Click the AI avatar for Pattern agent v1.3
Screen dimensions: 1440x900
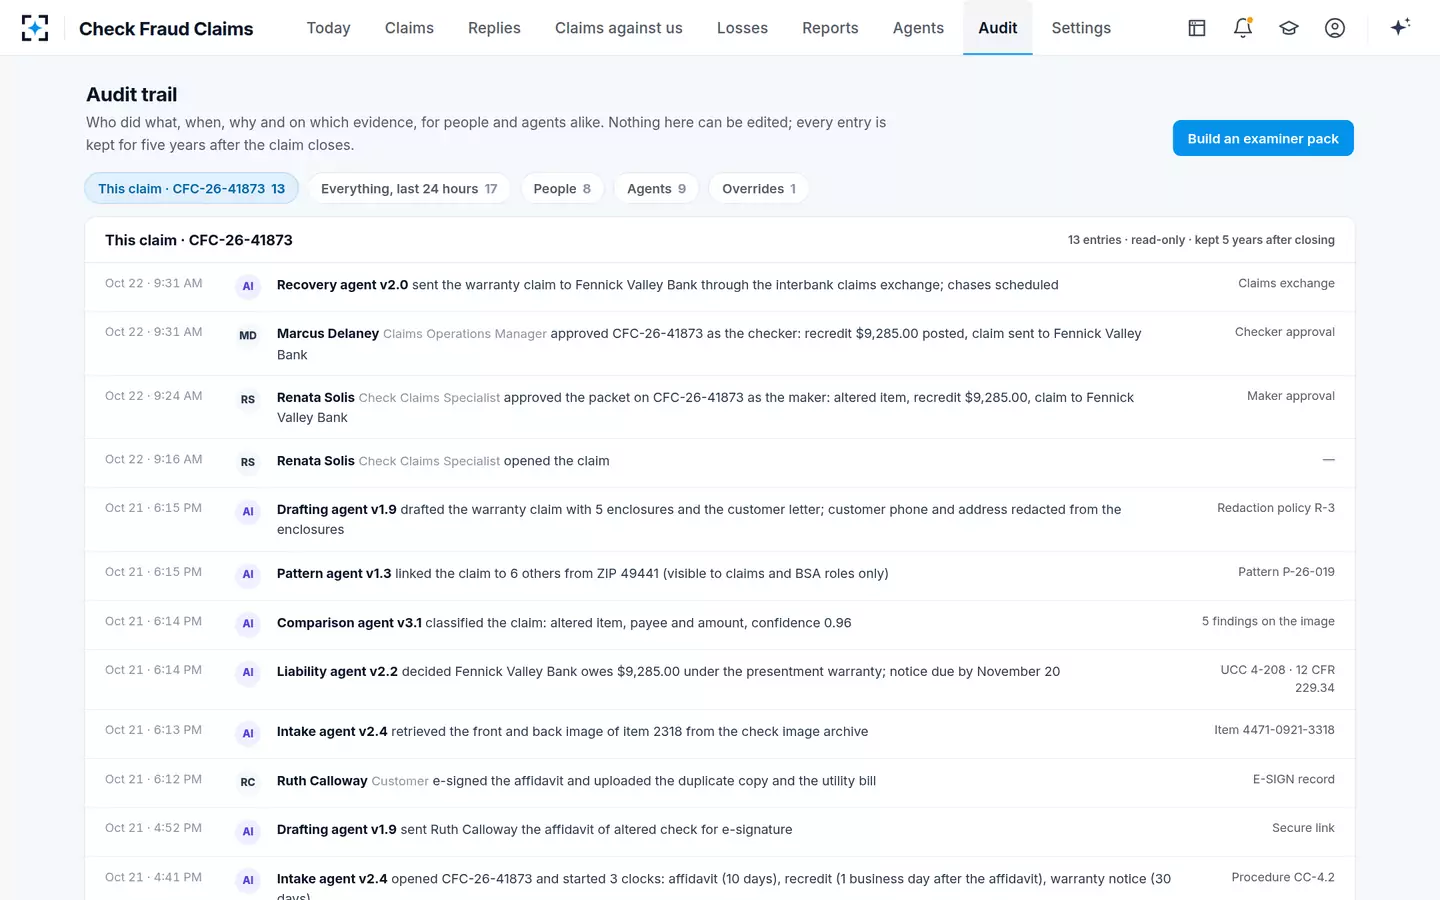click(248, 575)
